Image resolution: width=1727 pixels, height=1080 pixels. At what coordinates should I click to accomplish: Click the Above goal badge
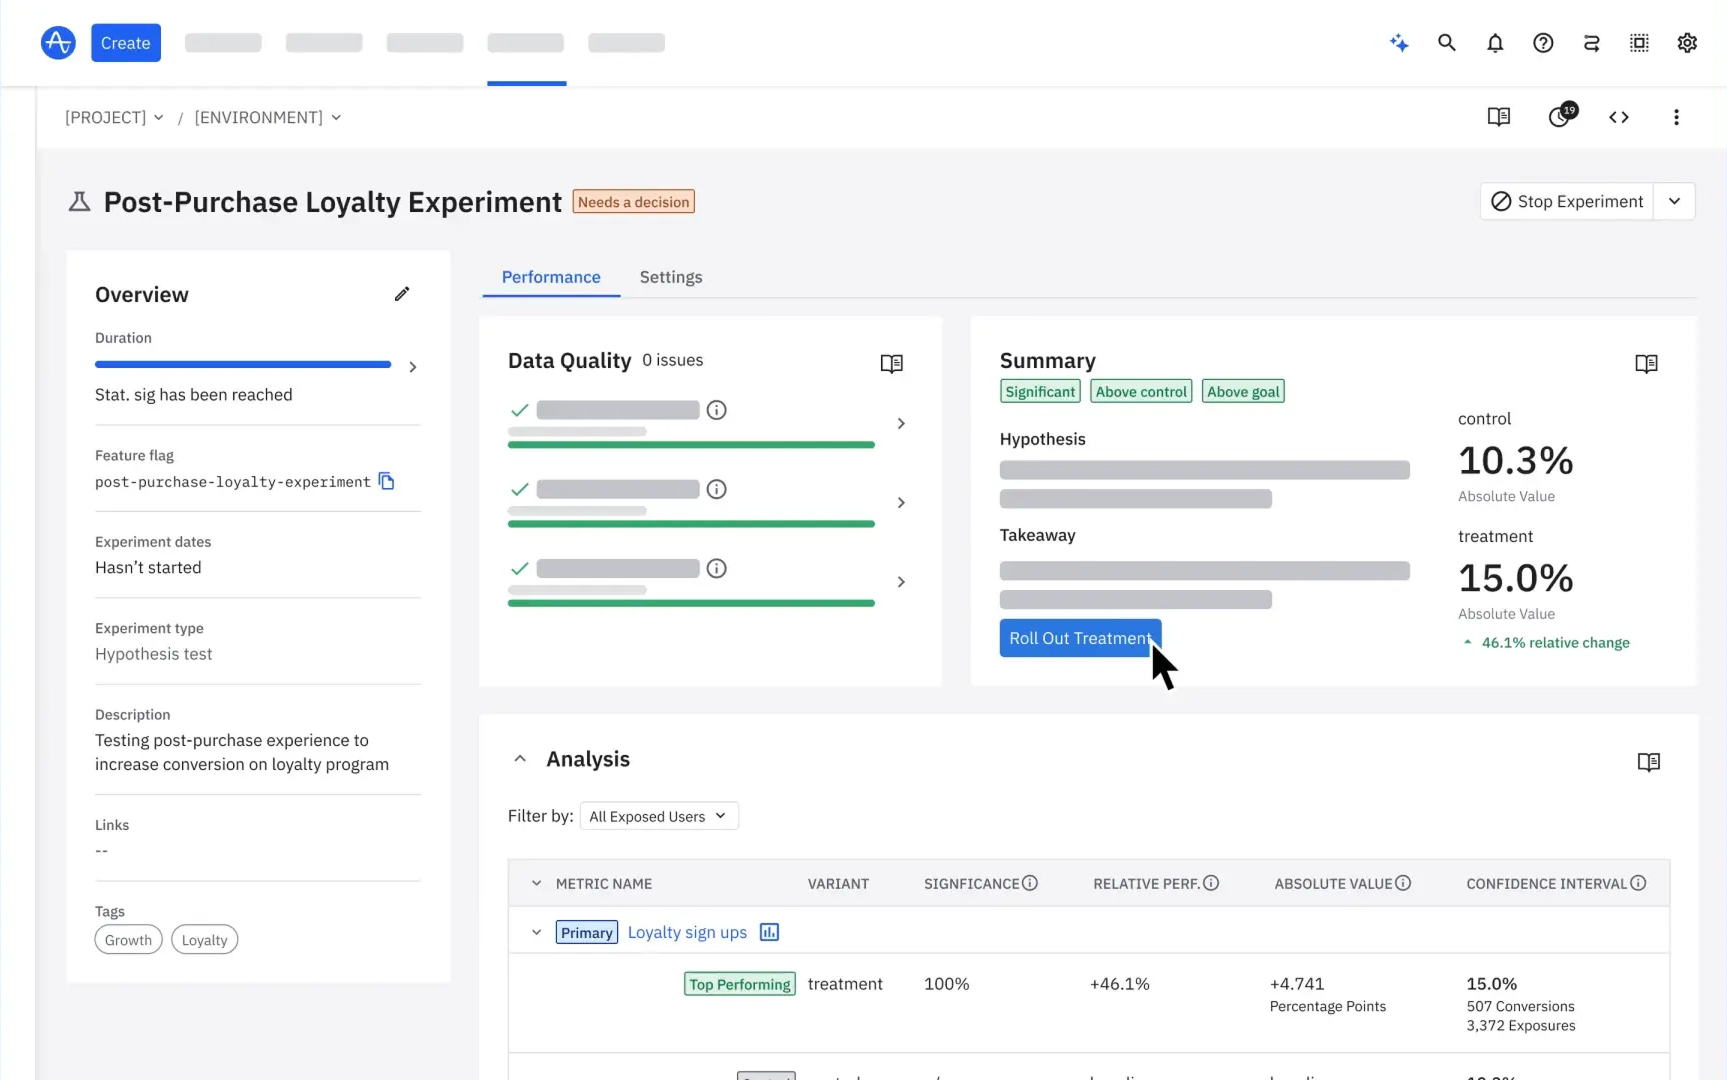click(1243, 392)
